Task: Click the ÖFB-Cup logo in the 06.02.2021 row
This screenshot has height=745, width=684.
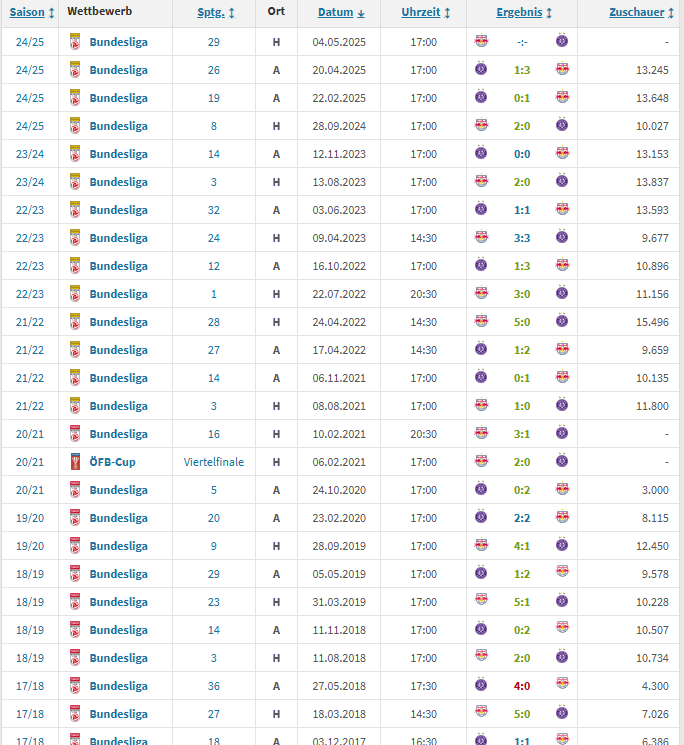Action: click(x=76, y=462)
